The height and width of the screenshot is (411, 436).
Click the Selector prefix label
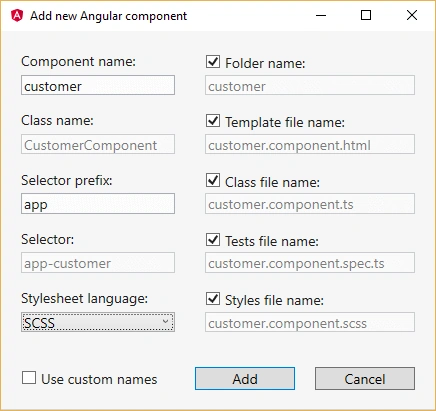pos(67,180)
